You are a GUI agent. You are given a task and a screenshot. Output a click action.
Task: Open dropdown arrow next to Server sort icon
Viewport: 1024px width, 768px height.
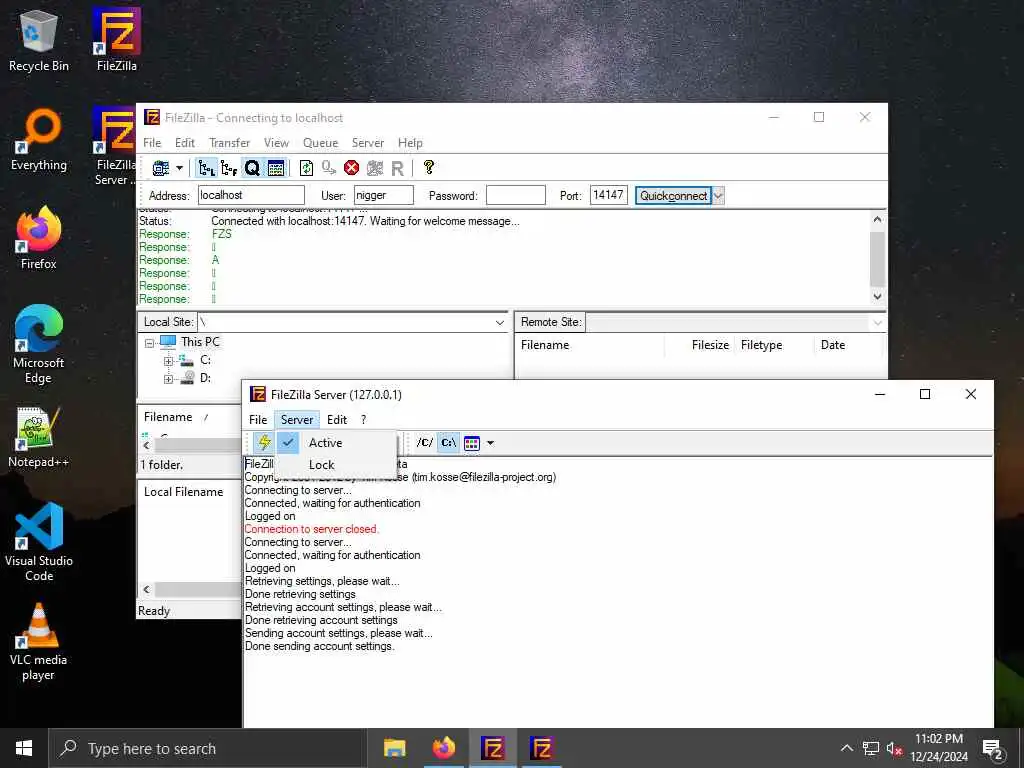point(490,443)
